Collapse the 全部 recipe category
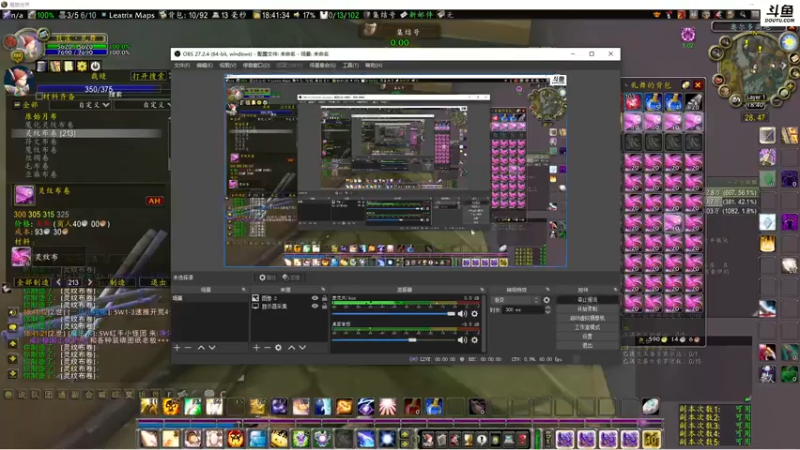Screen dimensions: 800x450 [17, 105]
